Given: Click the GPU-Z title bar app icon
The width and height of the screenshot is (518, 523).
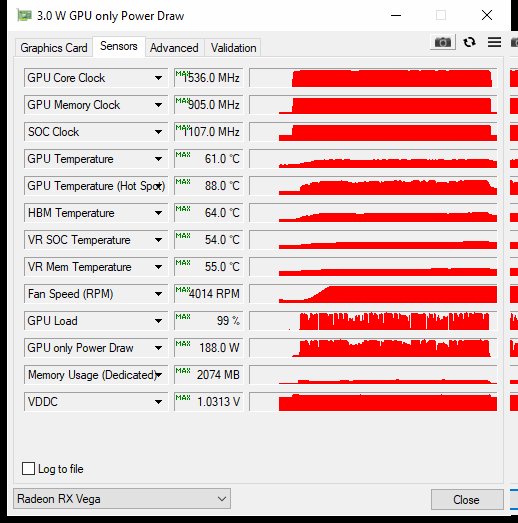Looking at the screenshot, I should (24, 15).
